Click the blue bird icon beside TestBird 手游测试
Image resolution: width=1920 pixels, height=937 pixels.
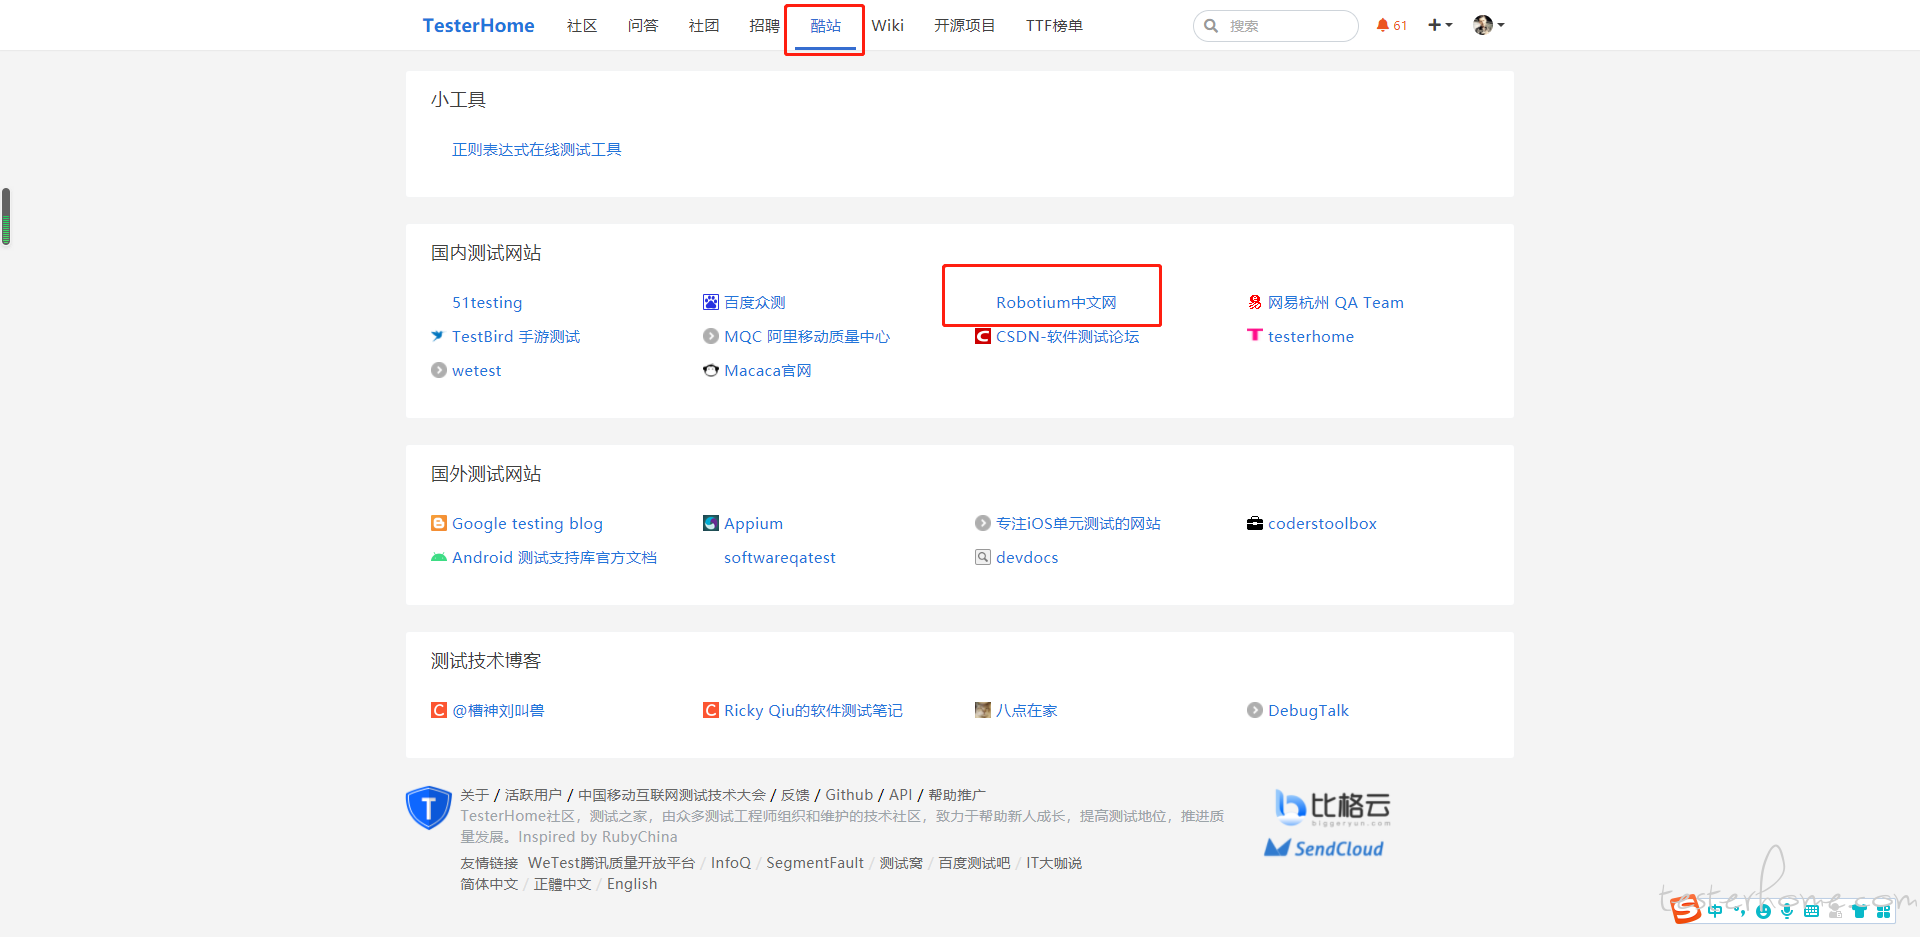[438, 336]
